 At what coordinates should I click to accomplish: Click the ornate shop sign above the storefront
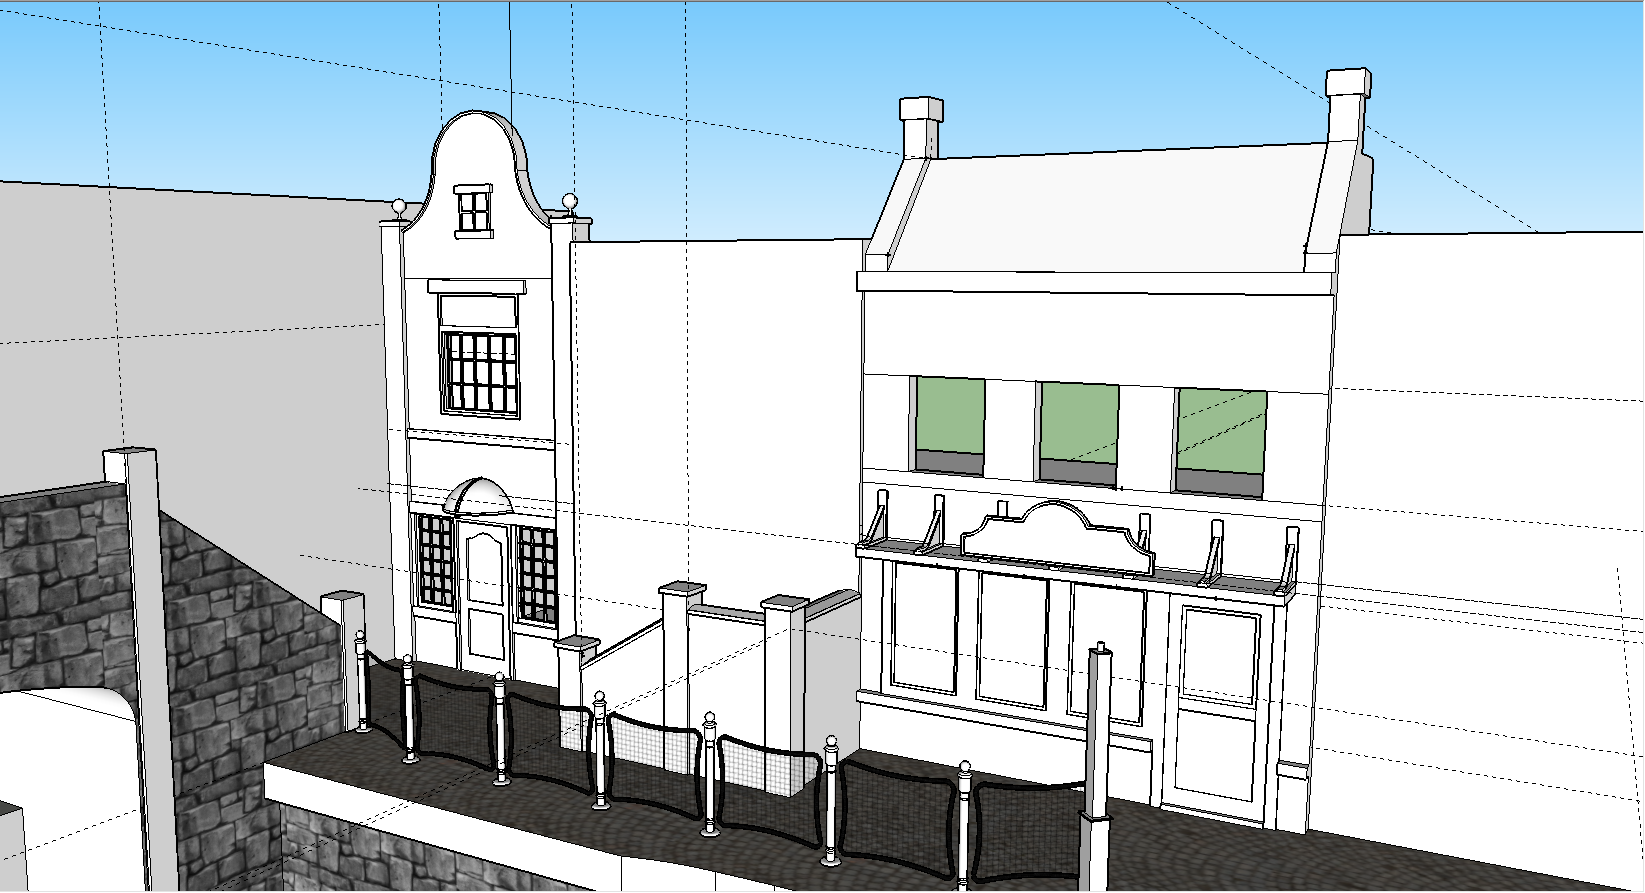(1054, 541)
